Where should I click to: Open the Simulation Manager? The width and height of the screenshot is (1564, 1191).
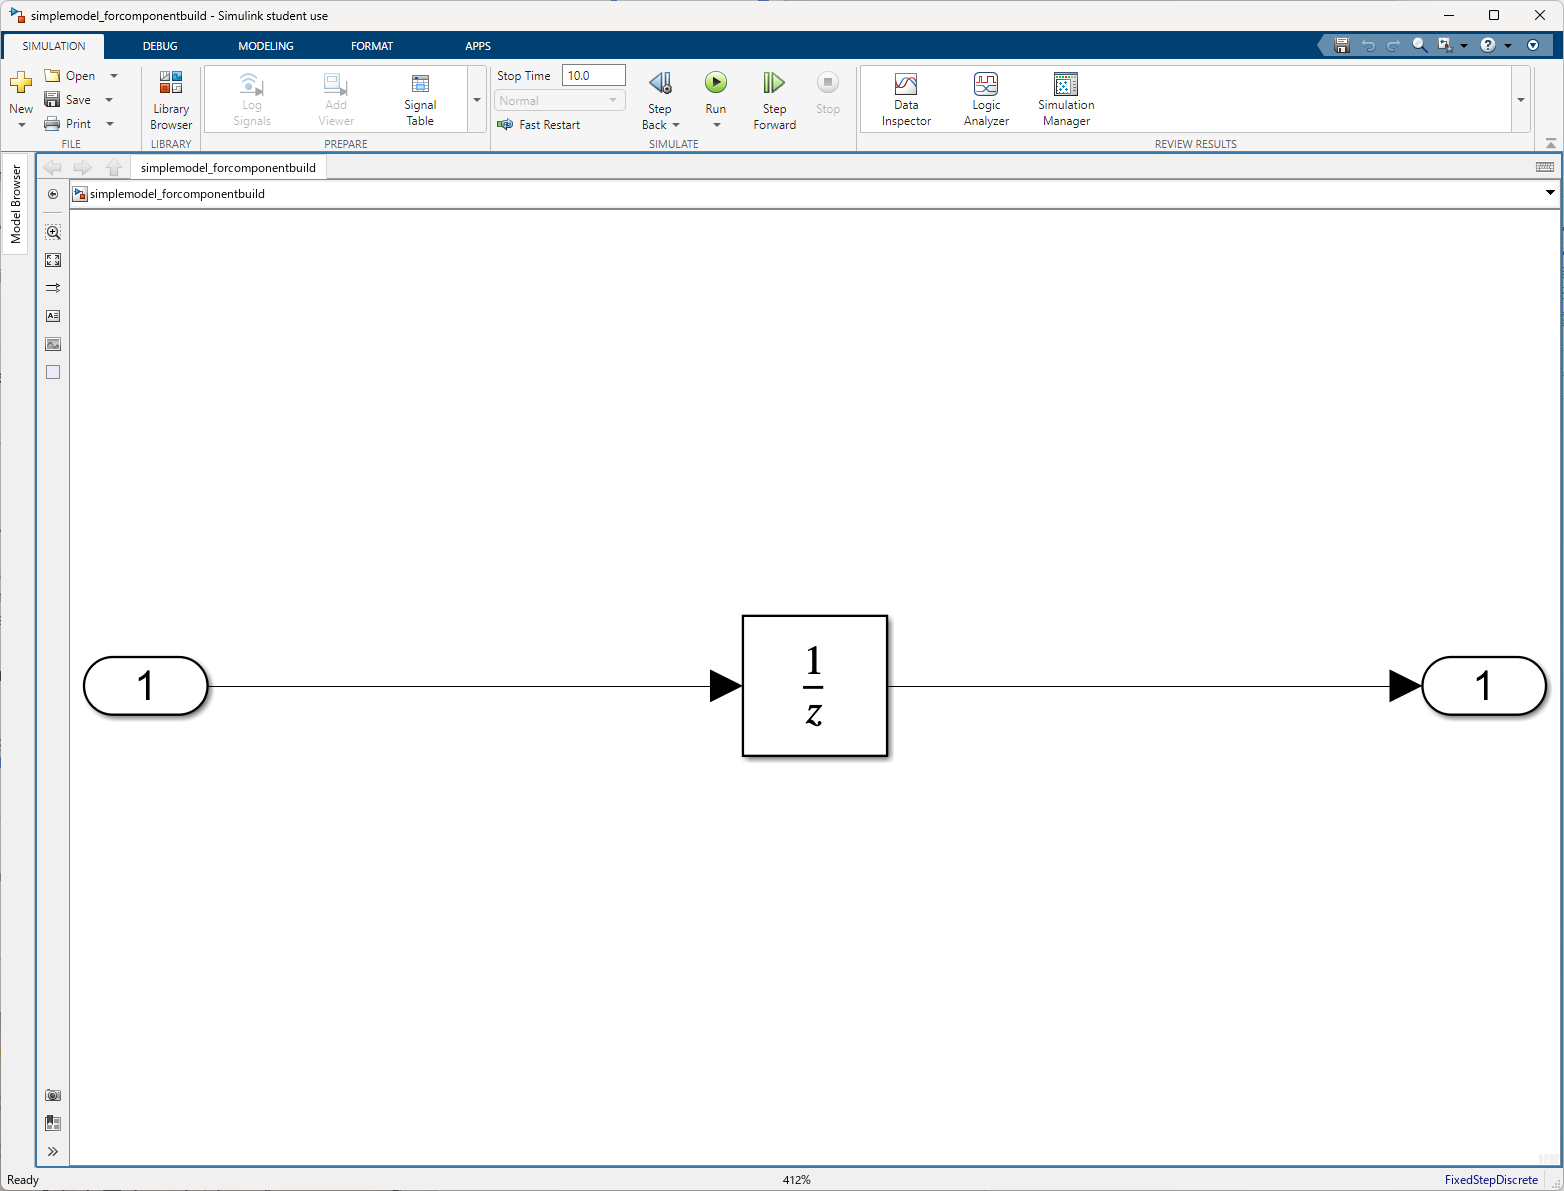(x=1066, y=100)
